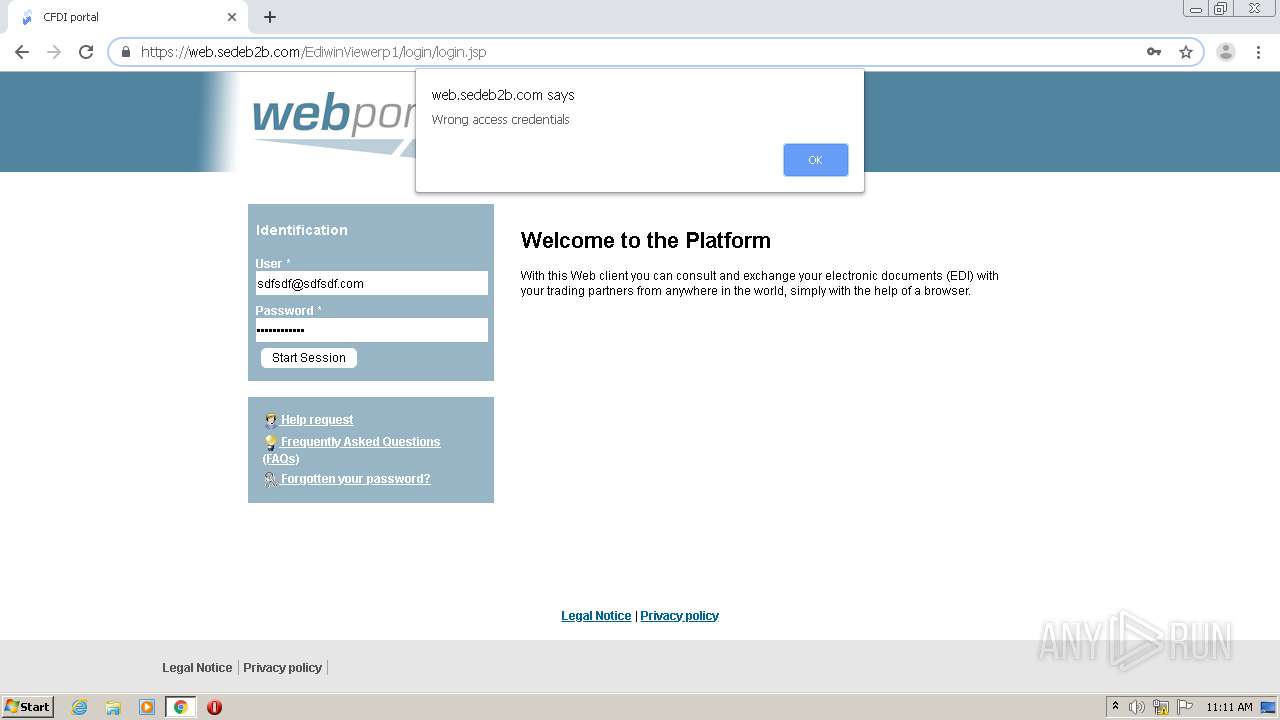
Task: Click red stop-sign security icon in taskbar
Action: 214,707
